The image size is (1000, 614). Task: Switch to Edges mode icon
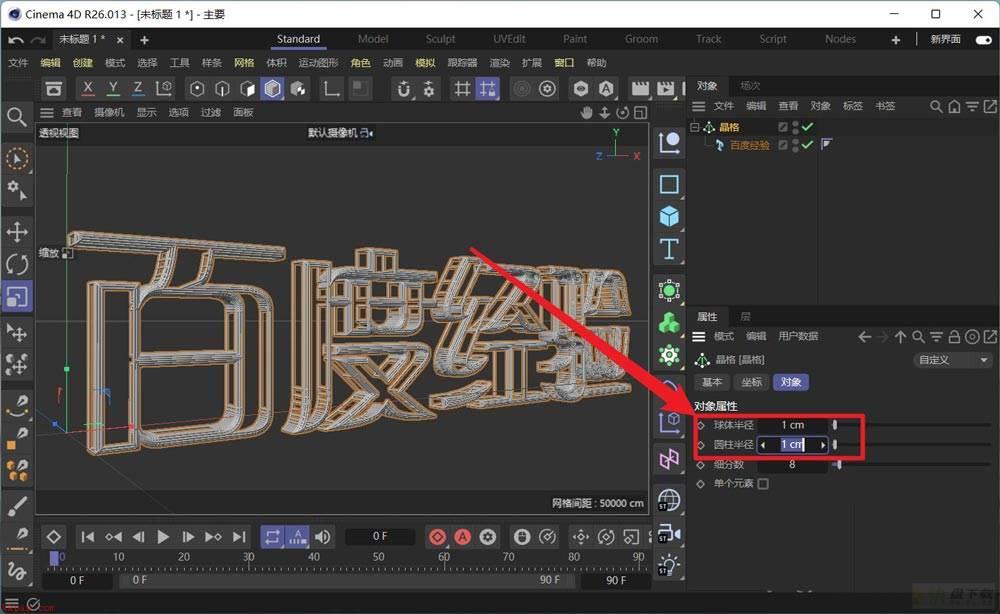(222, 89)
